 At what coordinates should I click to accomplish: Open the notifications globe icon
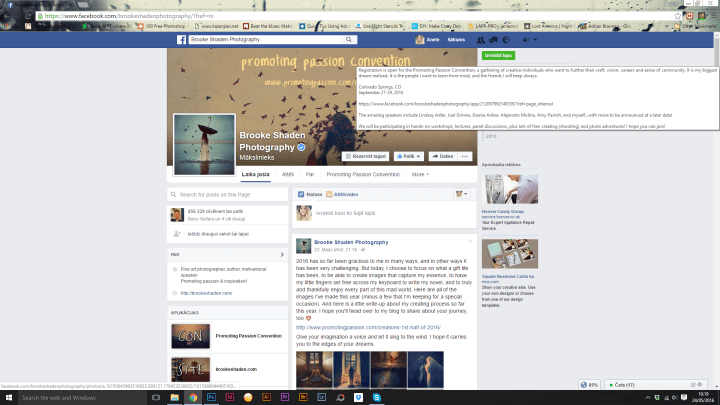509,40
